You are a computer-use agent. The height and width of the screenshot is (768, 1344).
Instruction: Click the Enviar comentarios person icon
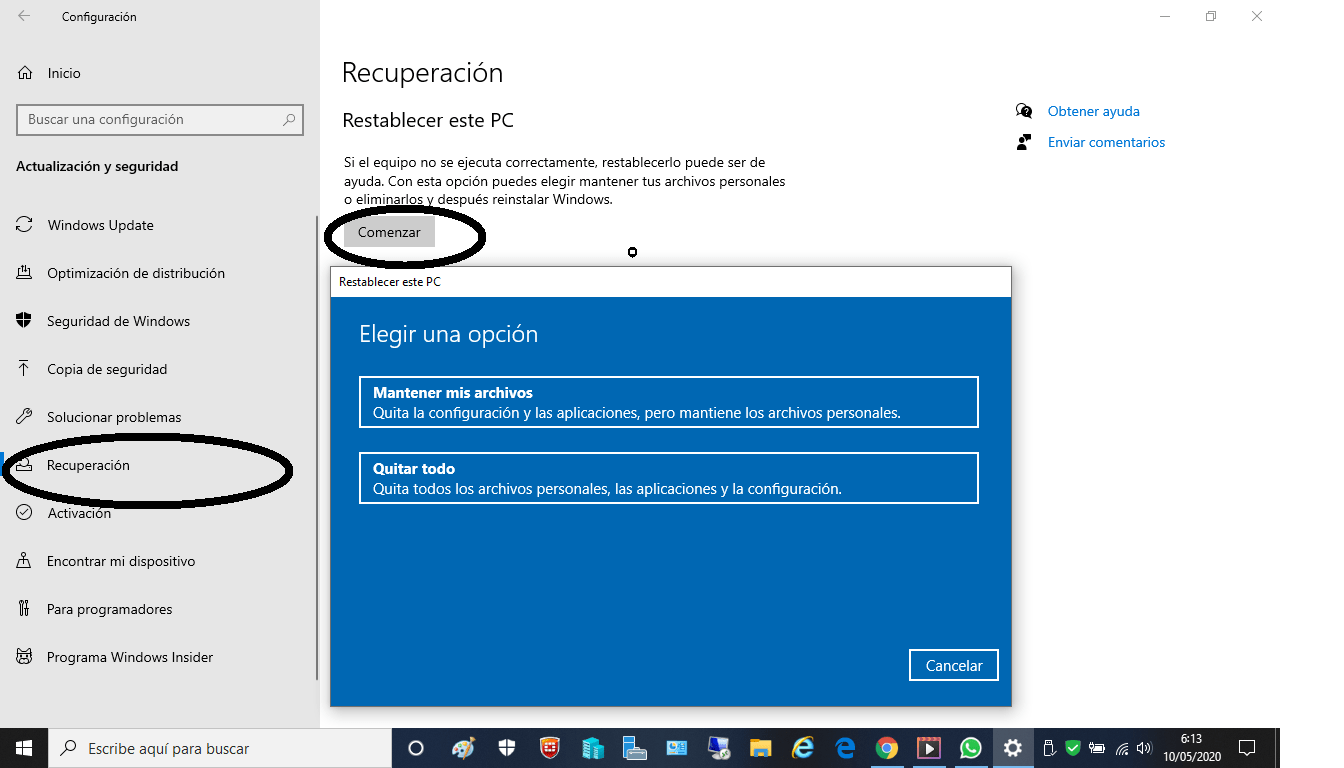tap(1023, 142)
